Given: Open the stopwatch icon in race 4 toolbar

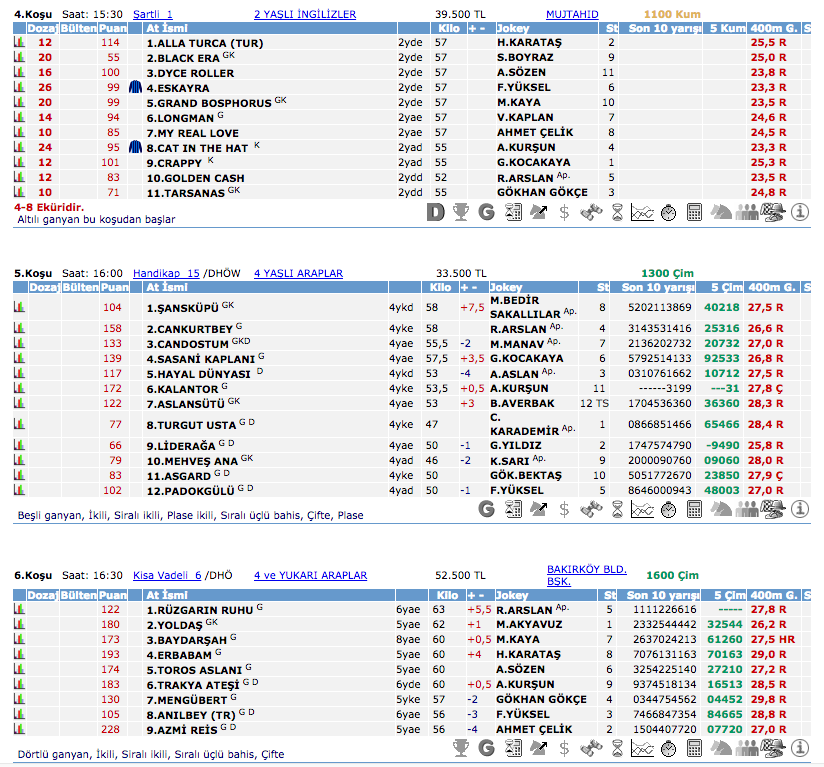Looking at the screenshot, I should (x=668, y=211).
